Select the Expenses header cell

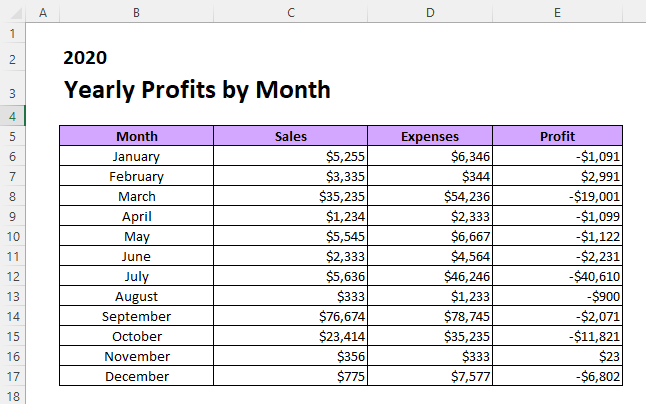tap(430, 136)
